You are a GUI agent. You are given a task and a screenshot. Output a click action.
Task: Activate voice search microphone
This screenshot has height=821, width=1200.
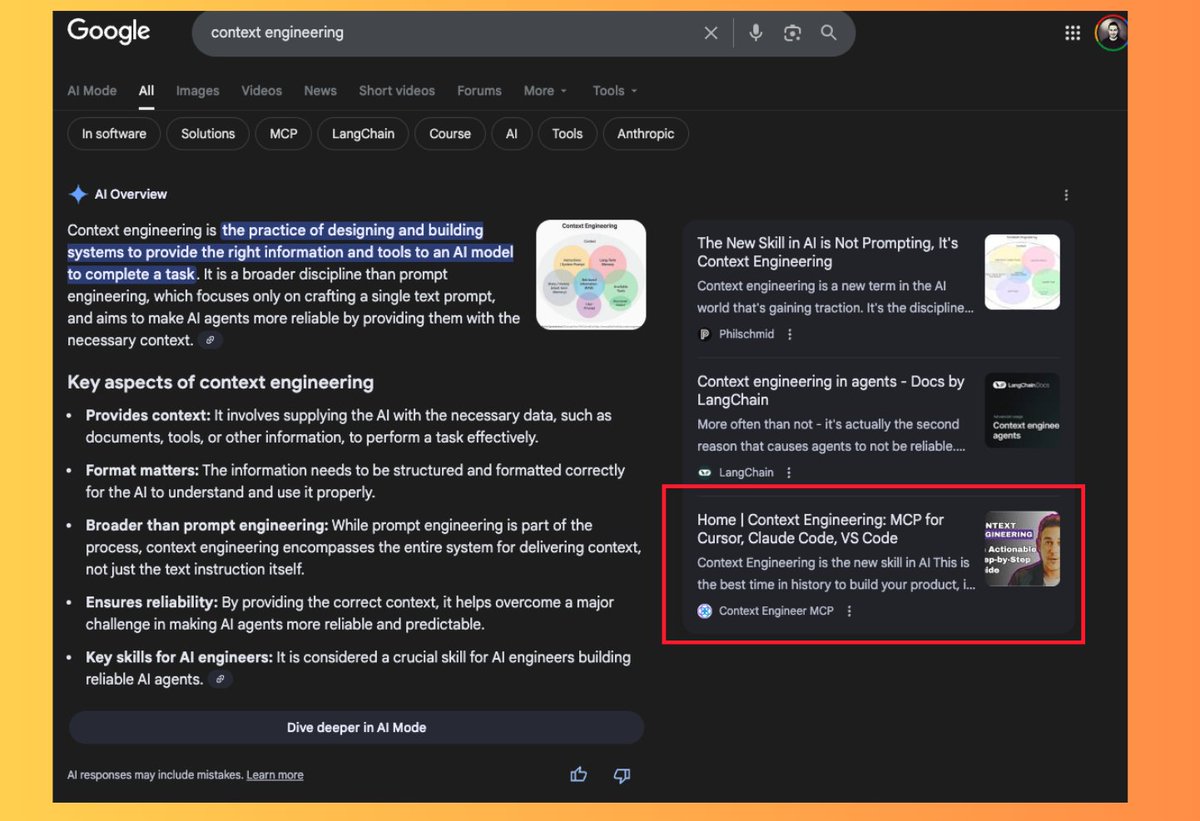(x=755, y=32)
